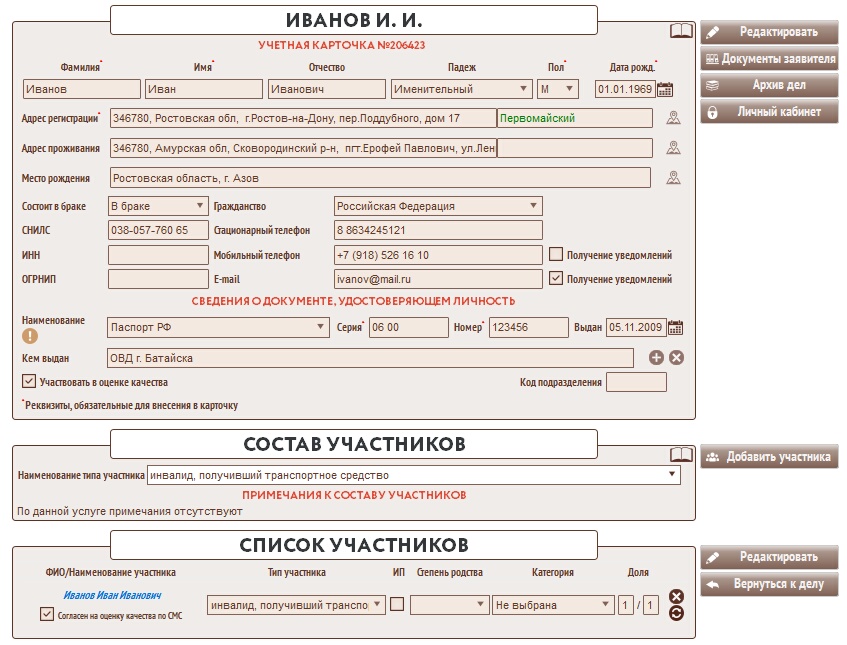Click the Добавить участника button
Screen dimensions: 847x645
[x=769, y=457]
